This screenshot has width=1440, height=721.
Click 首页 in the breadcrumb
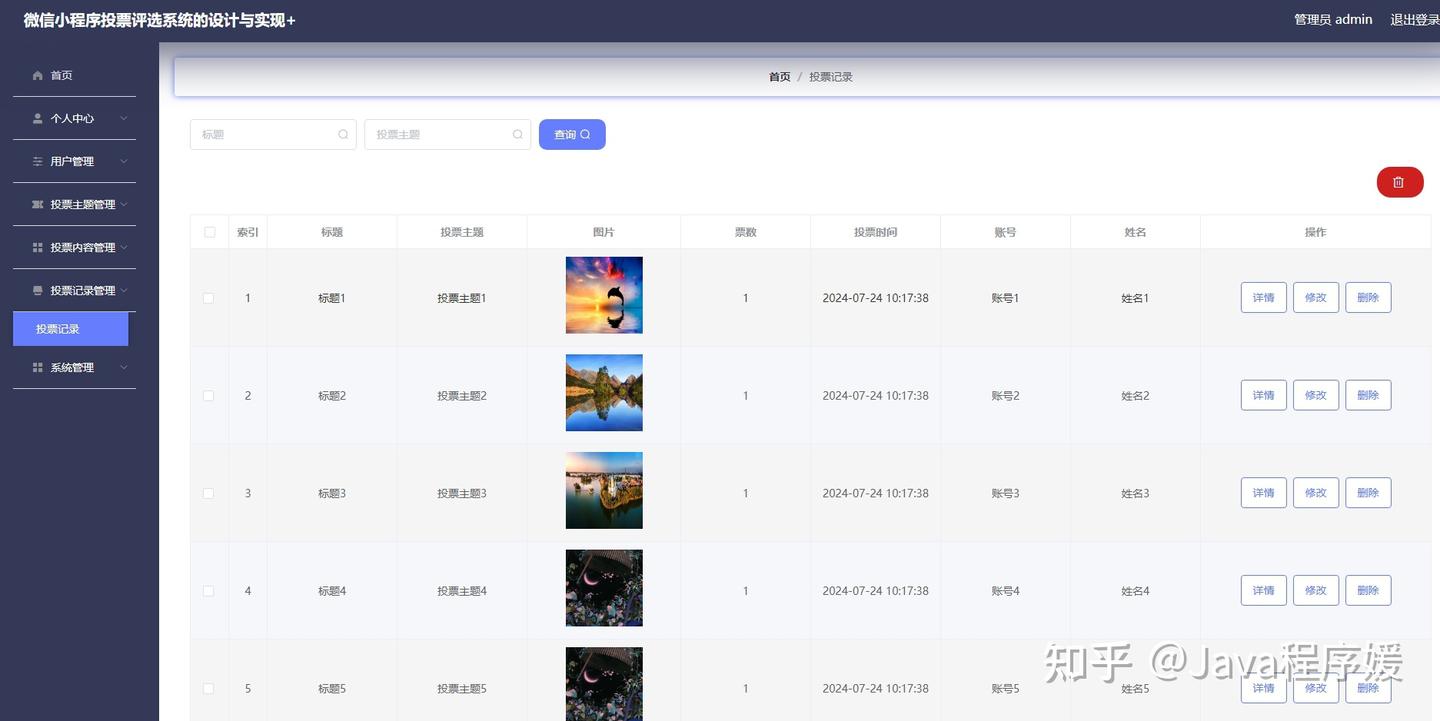pyautogui.click(x=779, y=76)
